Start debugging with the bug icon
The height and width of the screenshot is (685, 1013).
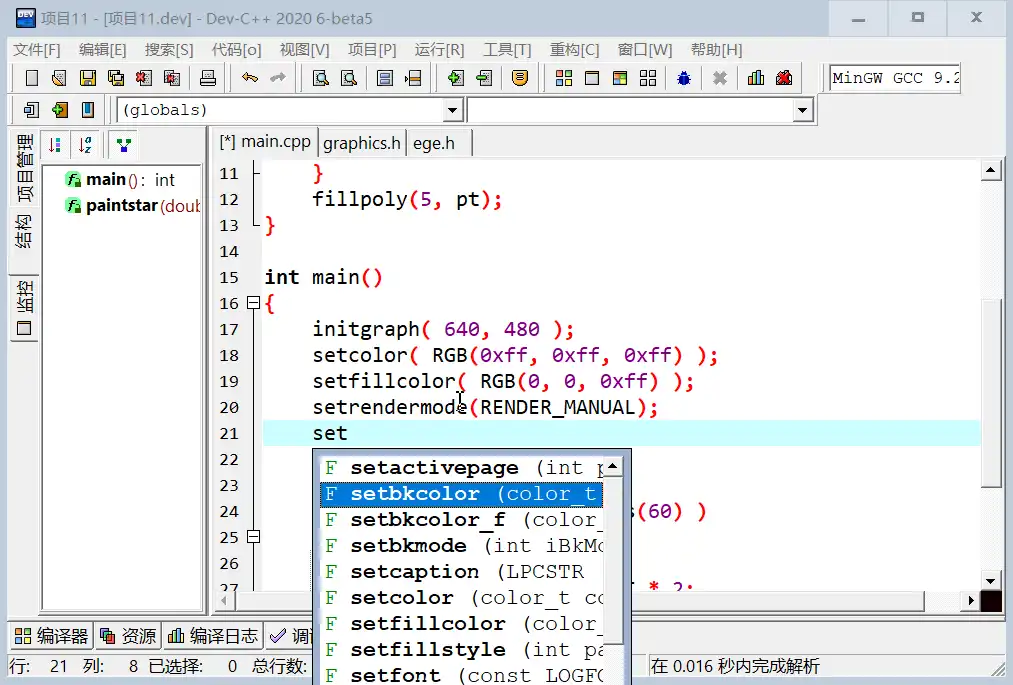tap(684, 78)
